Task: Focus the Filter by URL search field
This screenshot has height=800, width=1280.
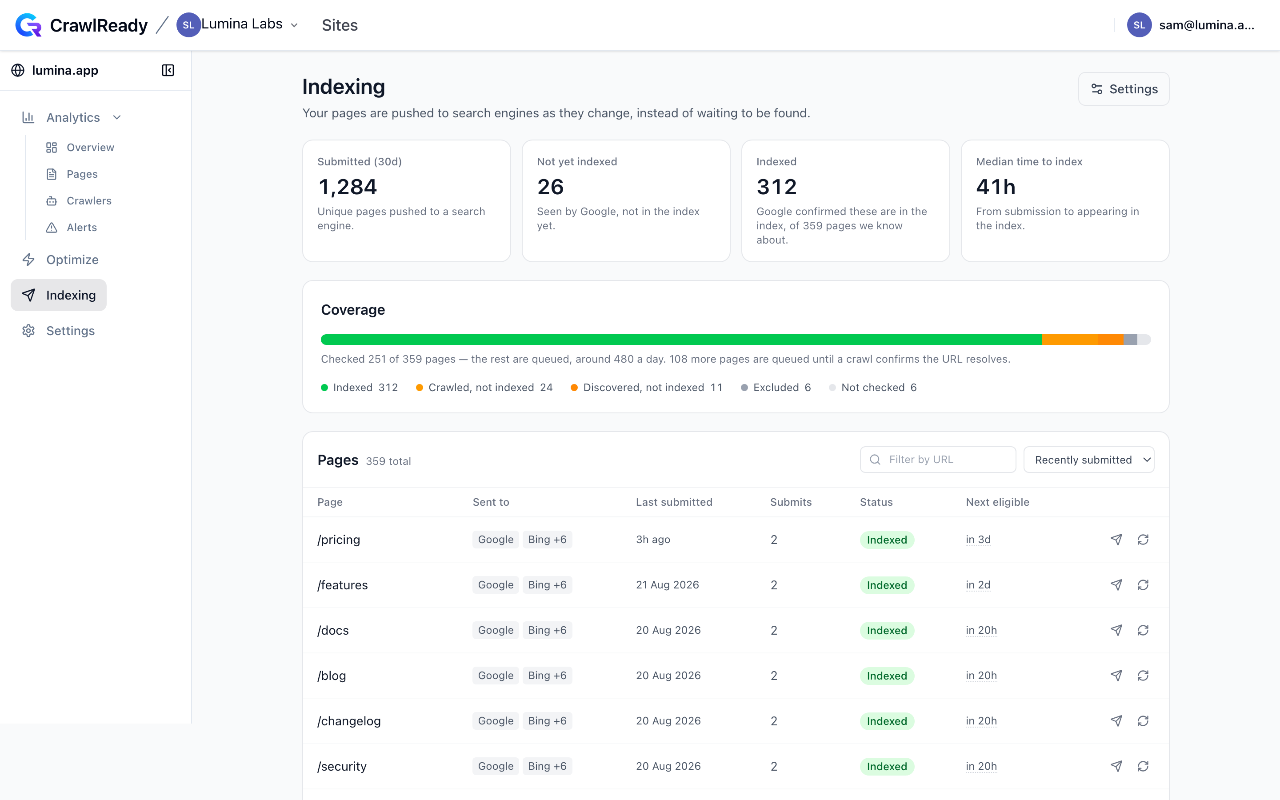Action: click(938, 460)
